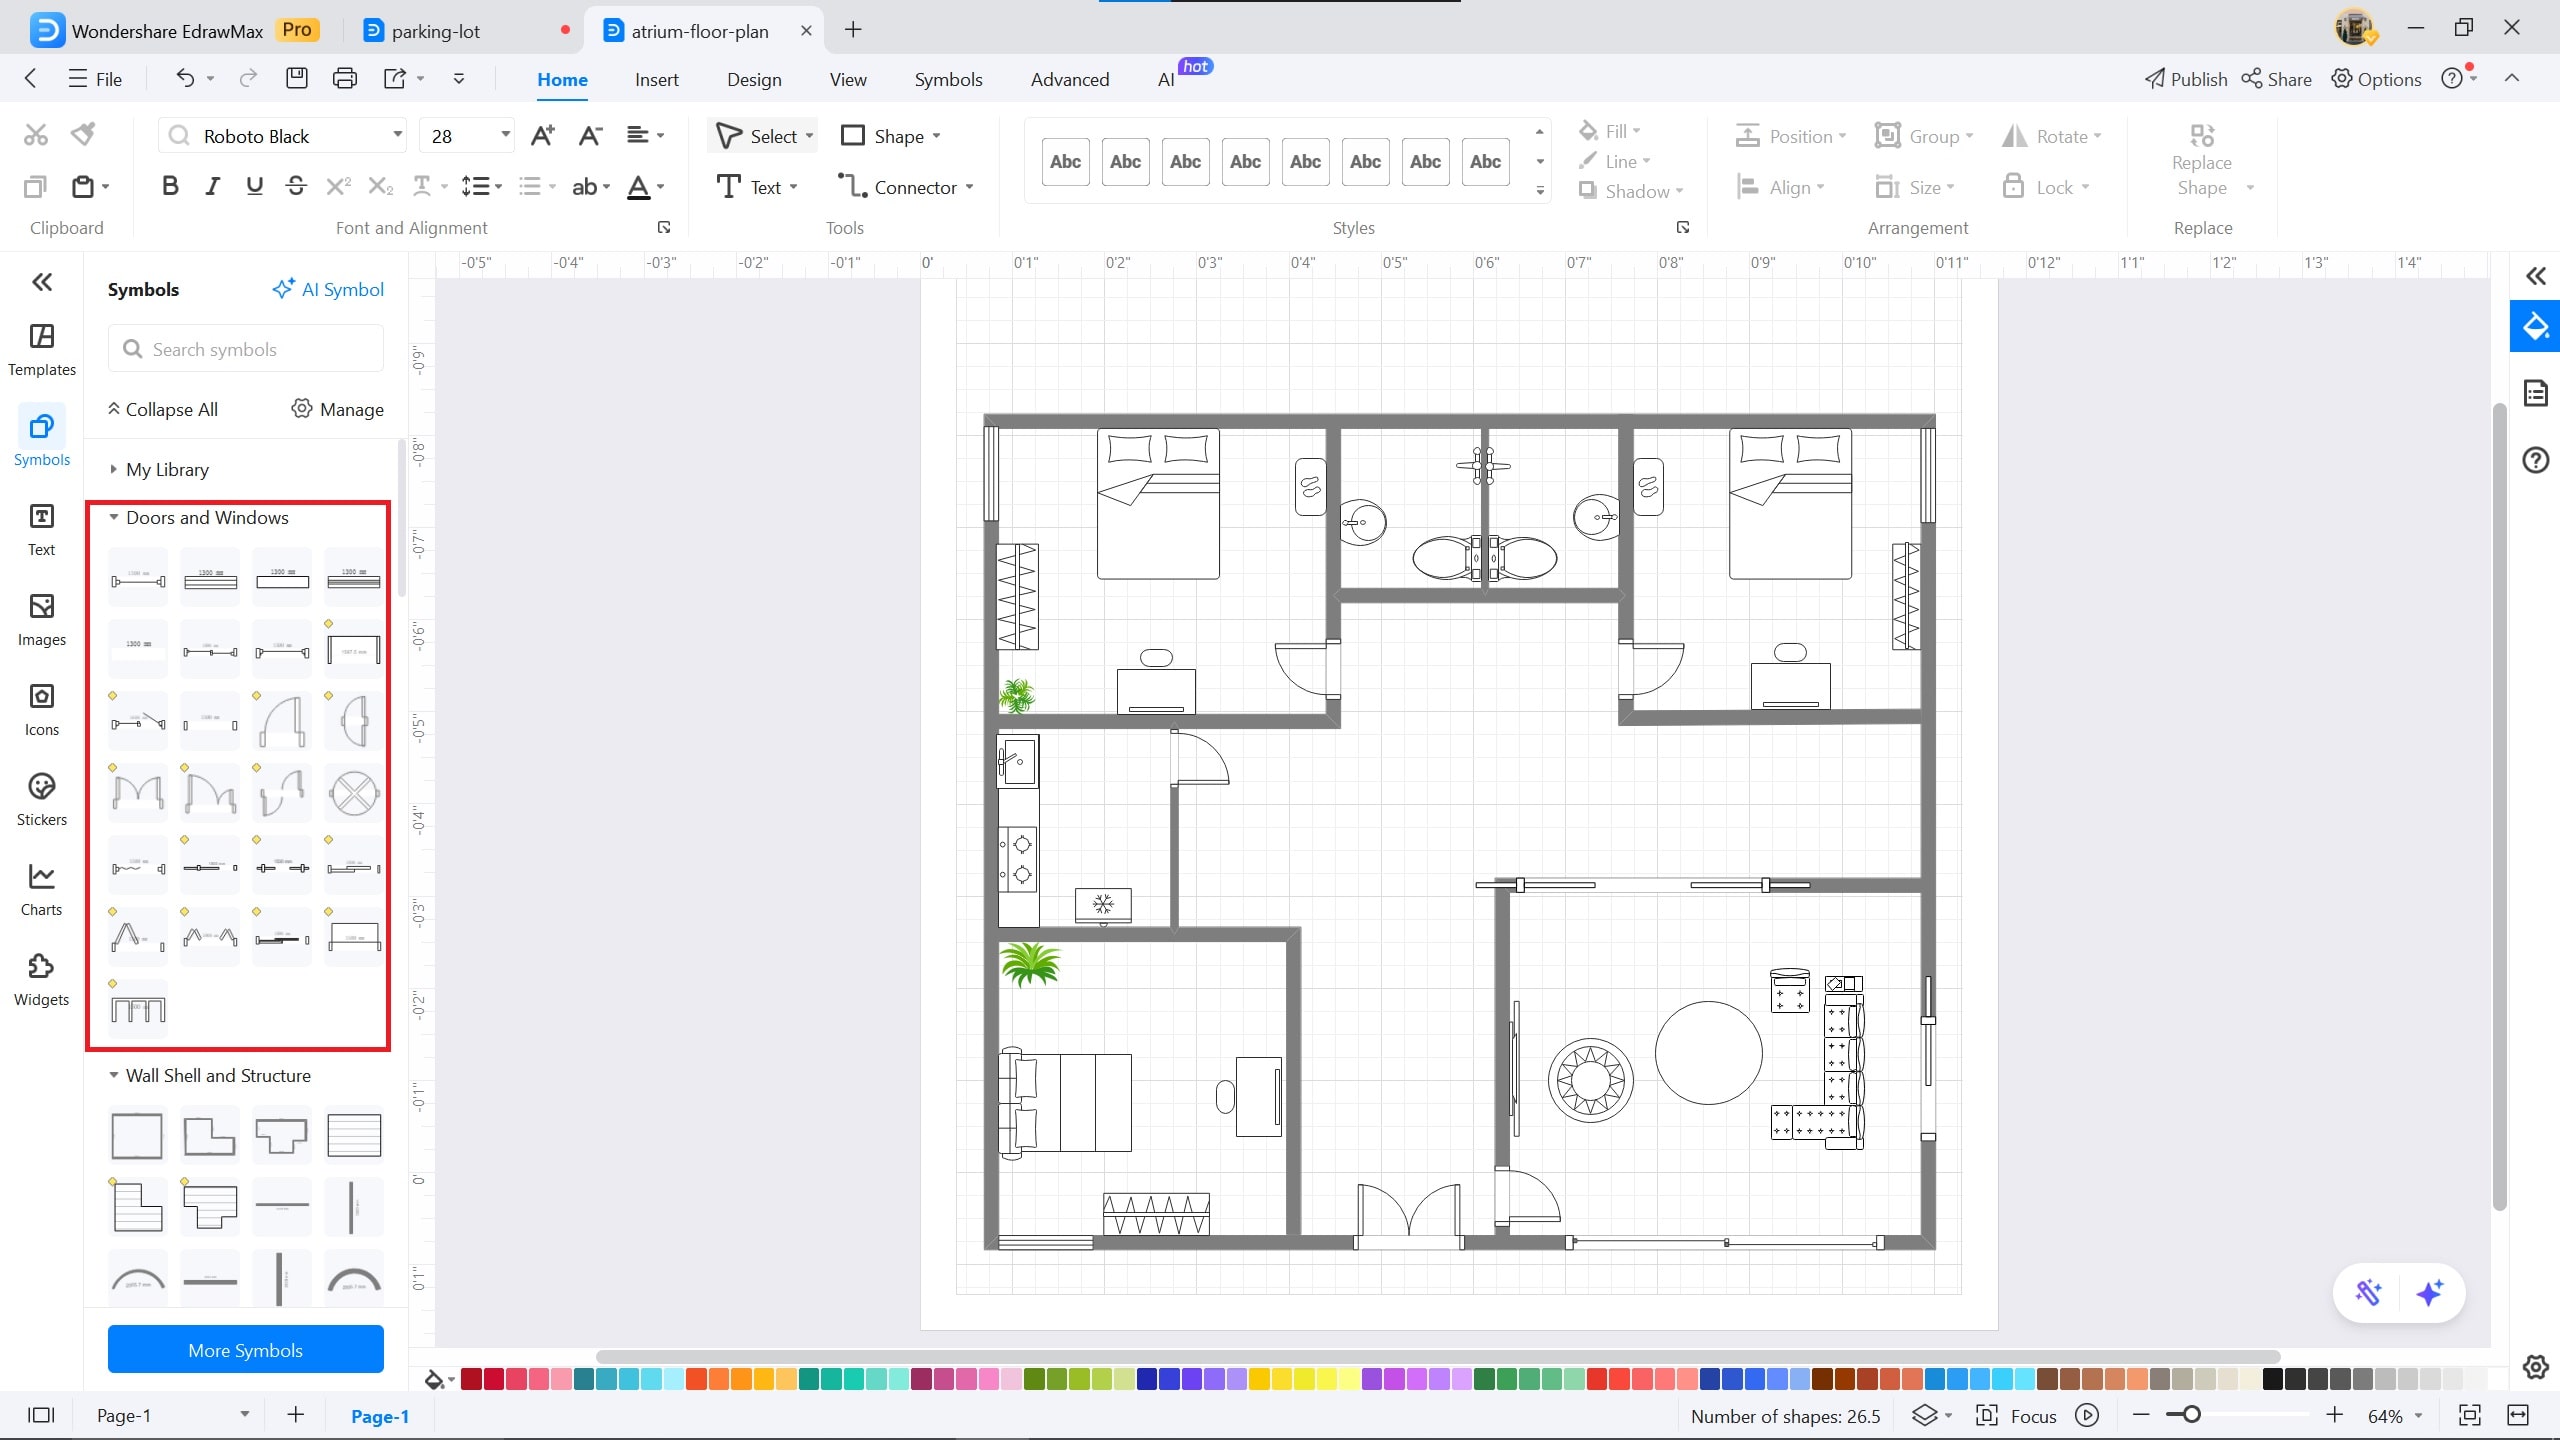Click the Replace Shape icon
The image size is (2560, 1440).
tap(2202, 135)
